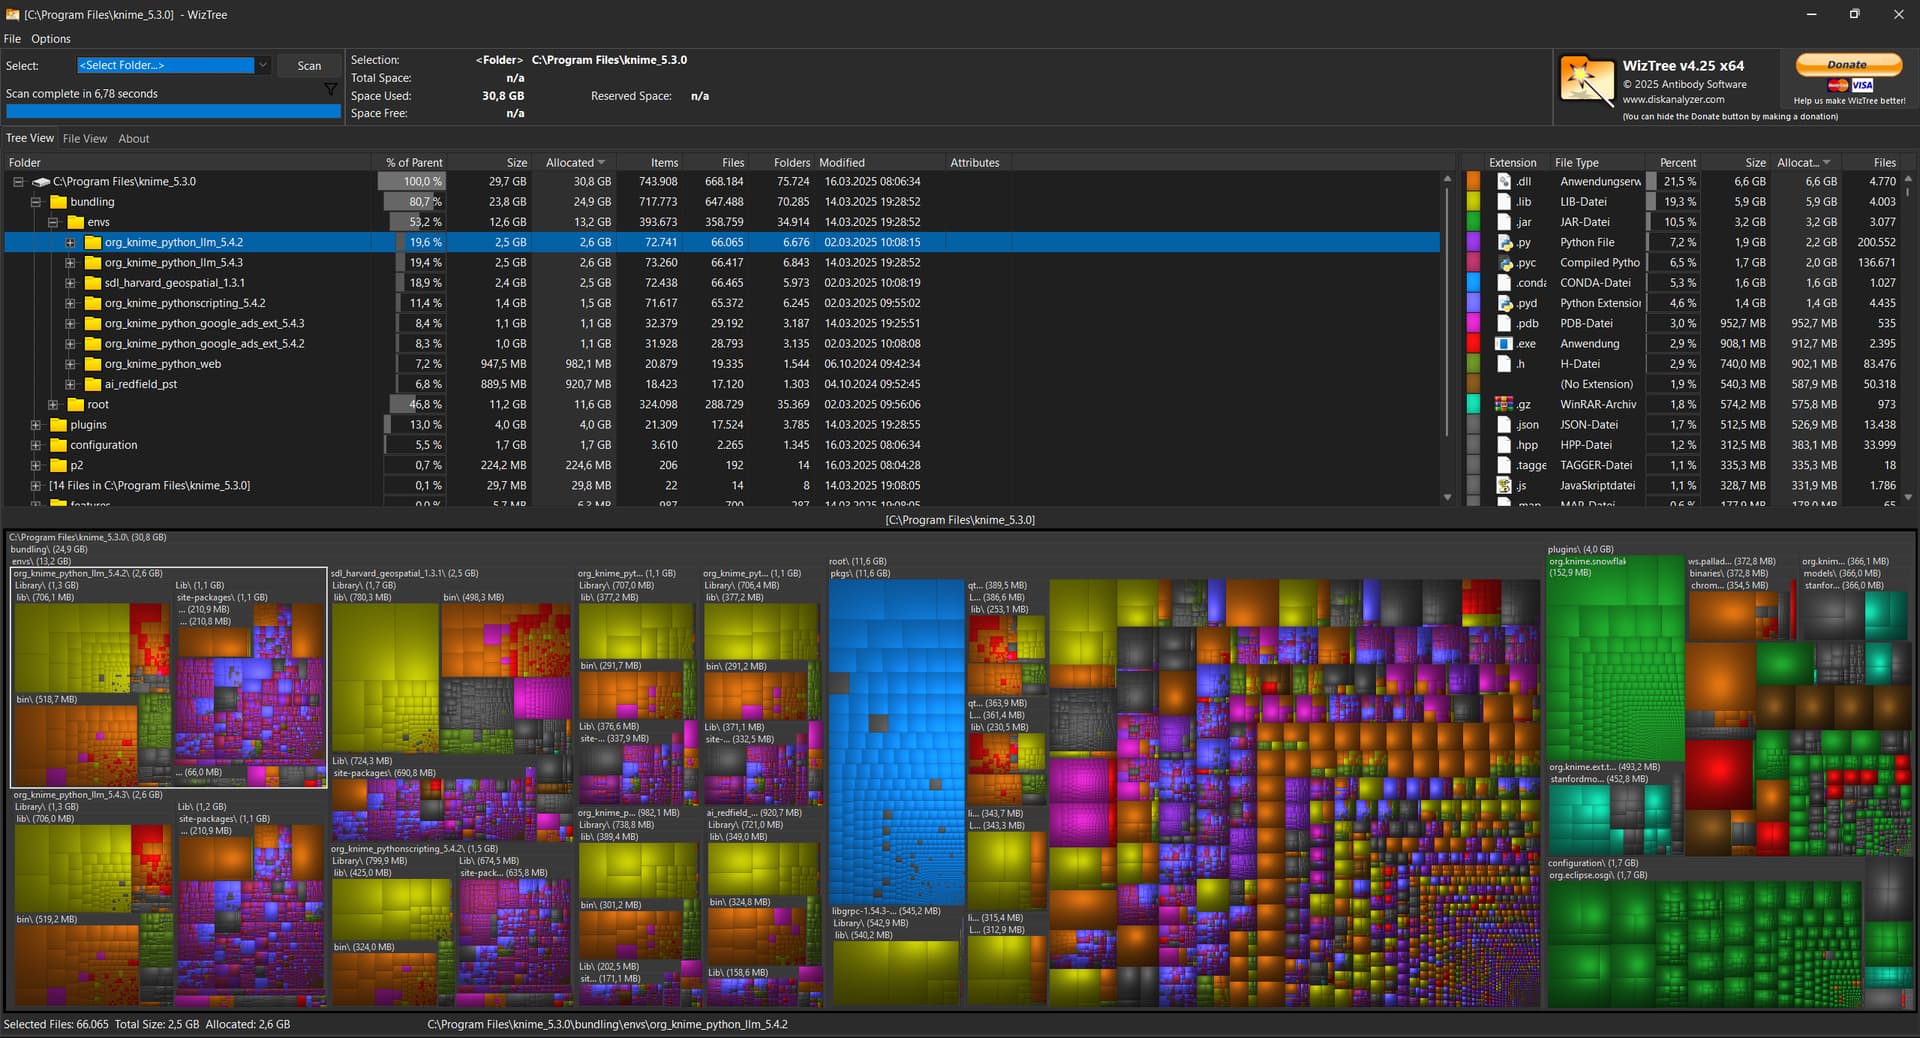Click the .dll file type icon

point(1503,182)
